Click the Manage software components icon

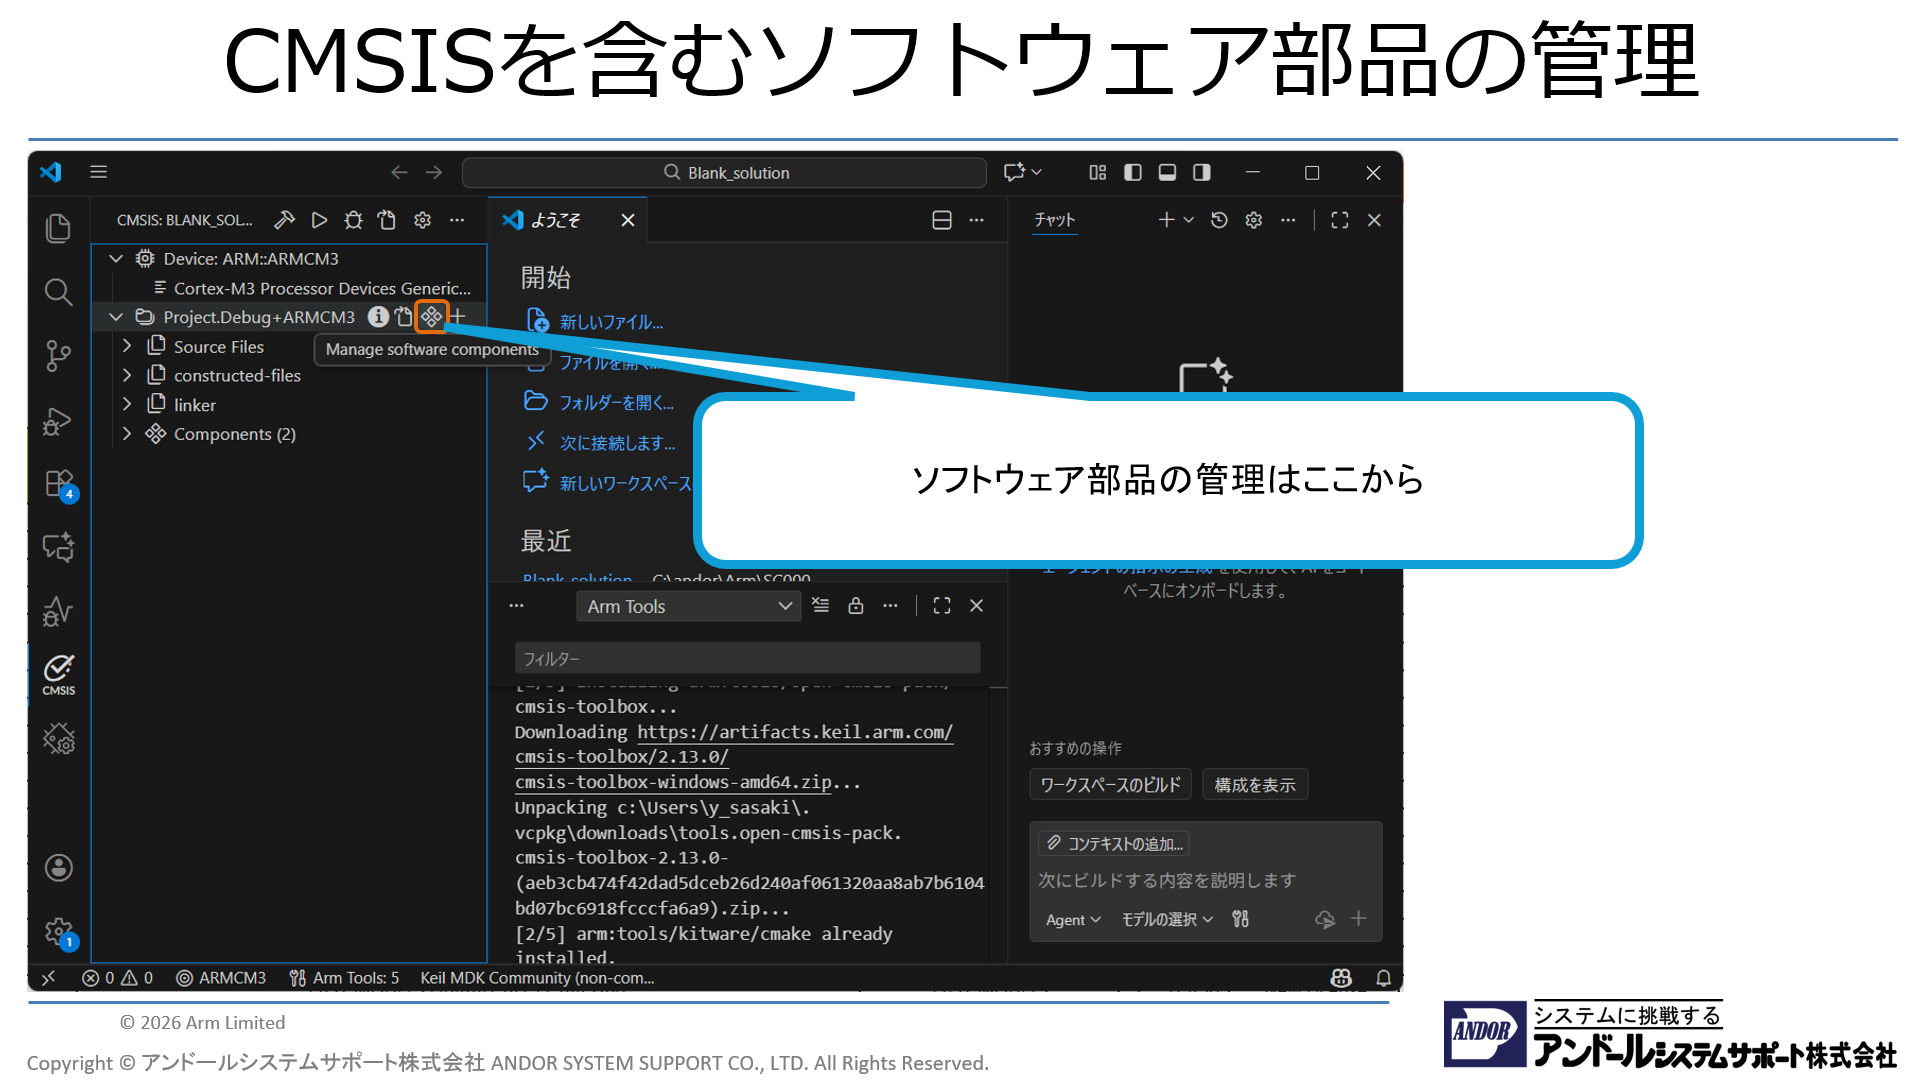point(431,317)
